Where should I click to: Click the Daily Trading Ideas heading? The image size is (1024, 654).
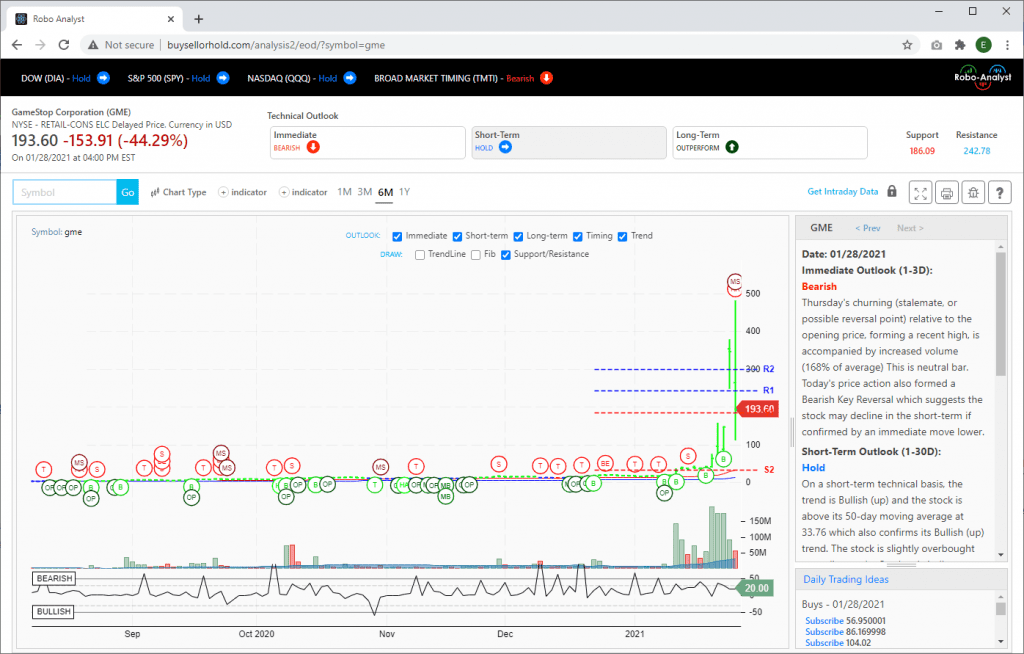point(845,579)
